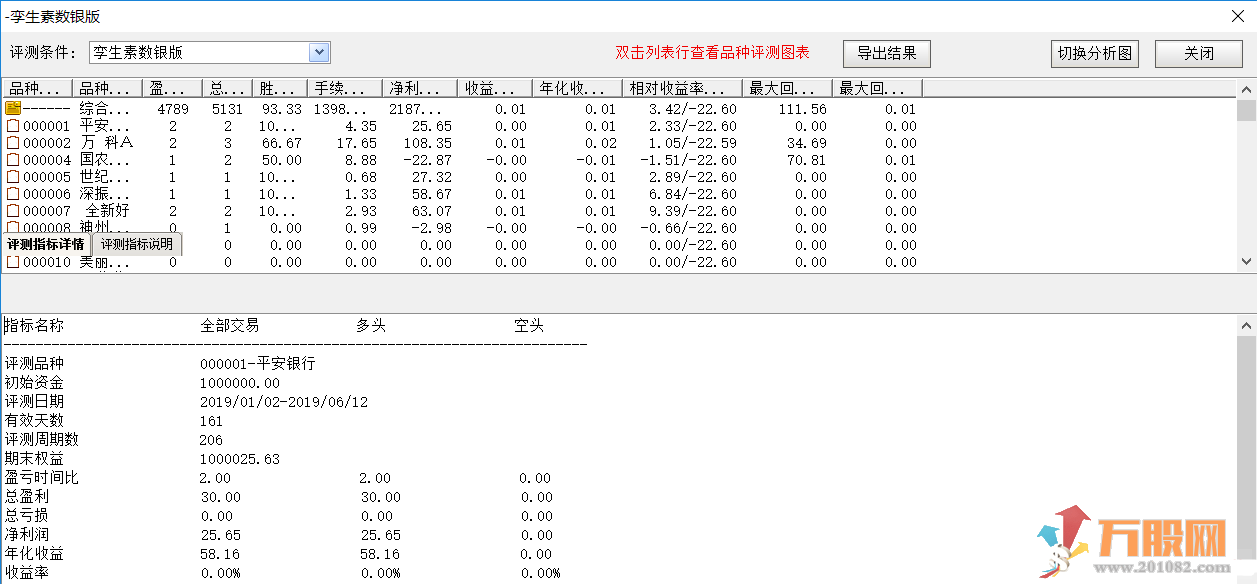This screenshot has height=584, width=1257.
Task: Click the 全部交易 column heading
Action: point(230,326)
